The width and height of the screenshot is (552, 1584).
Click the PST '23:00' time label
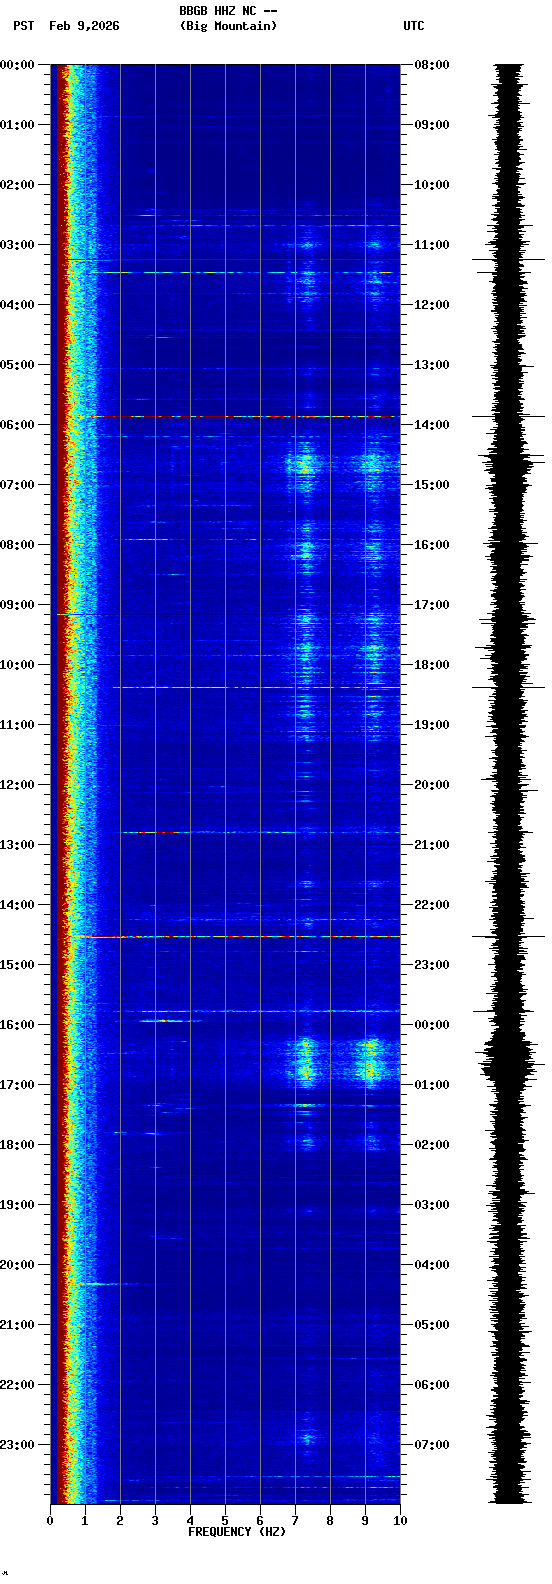tap(18, 1445)
